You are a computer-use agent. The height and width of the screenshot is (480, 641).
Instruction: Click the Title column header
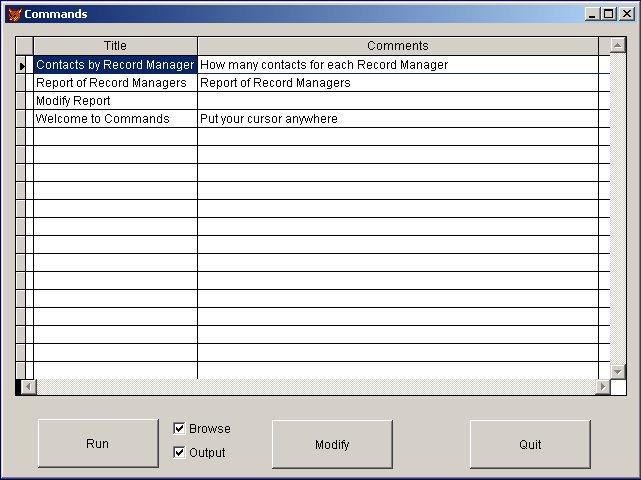(x=115, y=46)
